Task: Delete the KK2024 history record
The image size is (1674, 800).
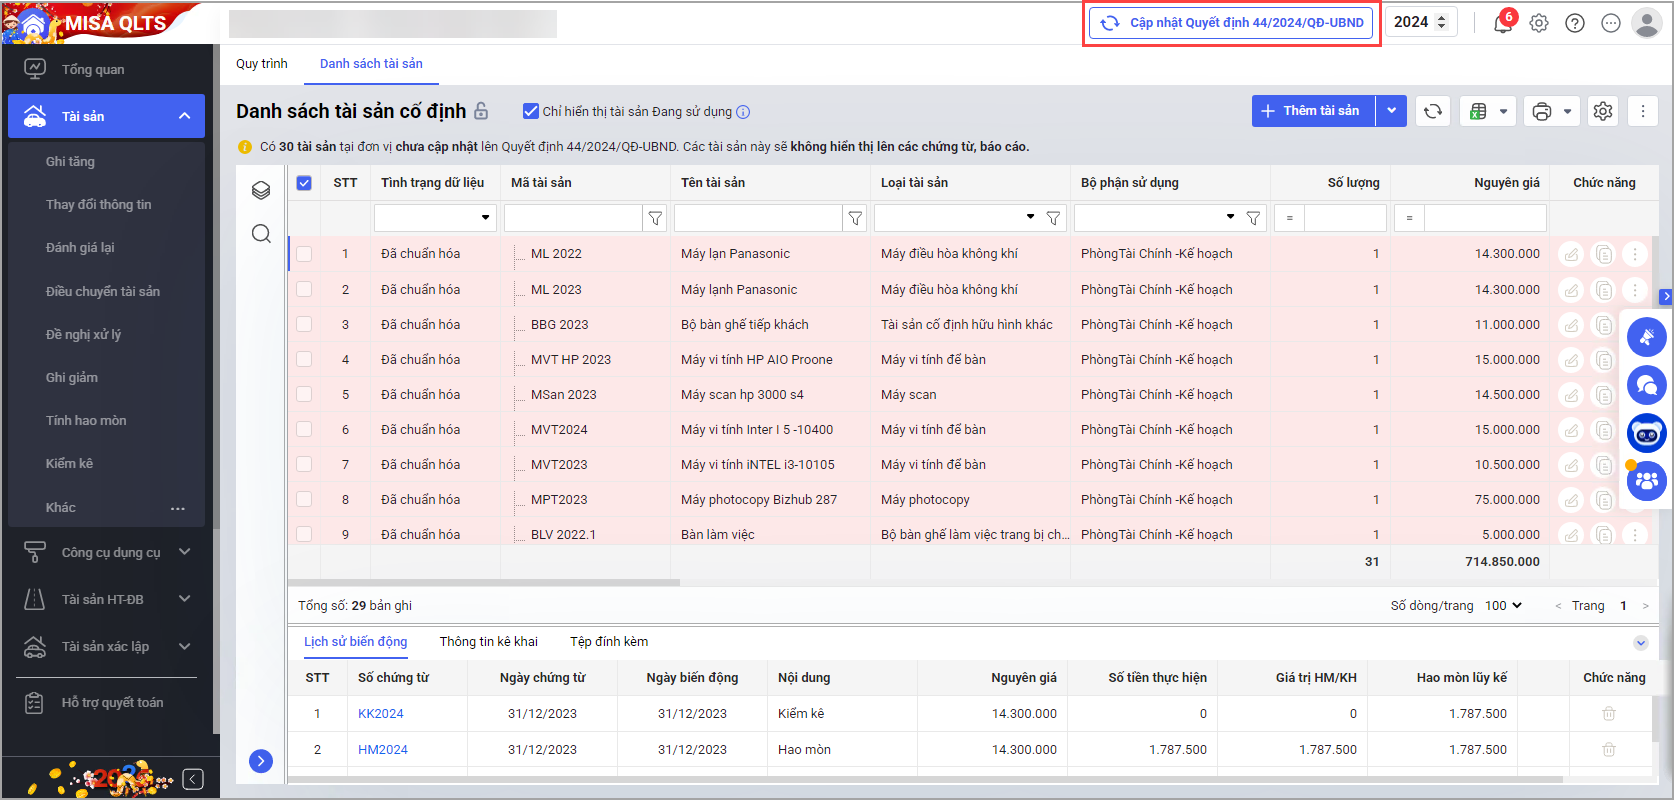Action: tap(1608, 714)
